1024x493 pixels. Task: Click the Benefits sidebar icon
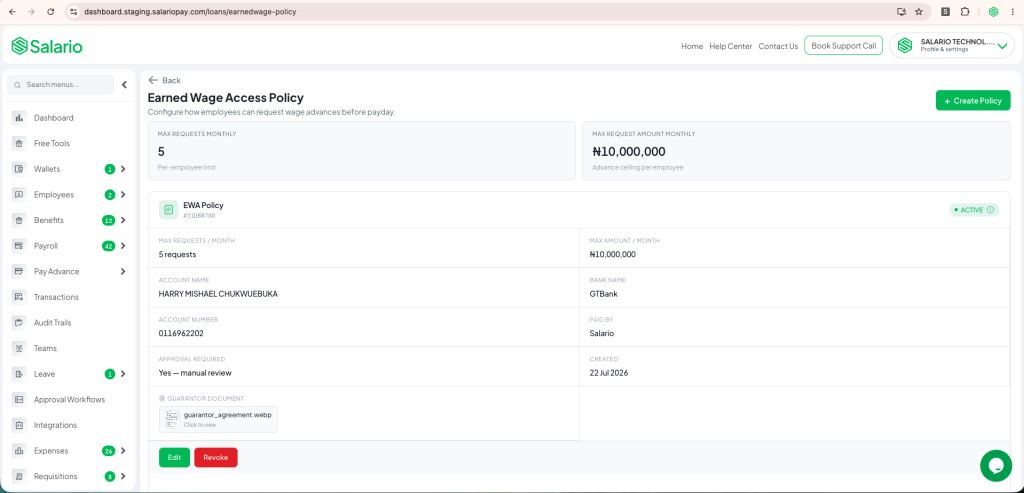pos(19,220)
